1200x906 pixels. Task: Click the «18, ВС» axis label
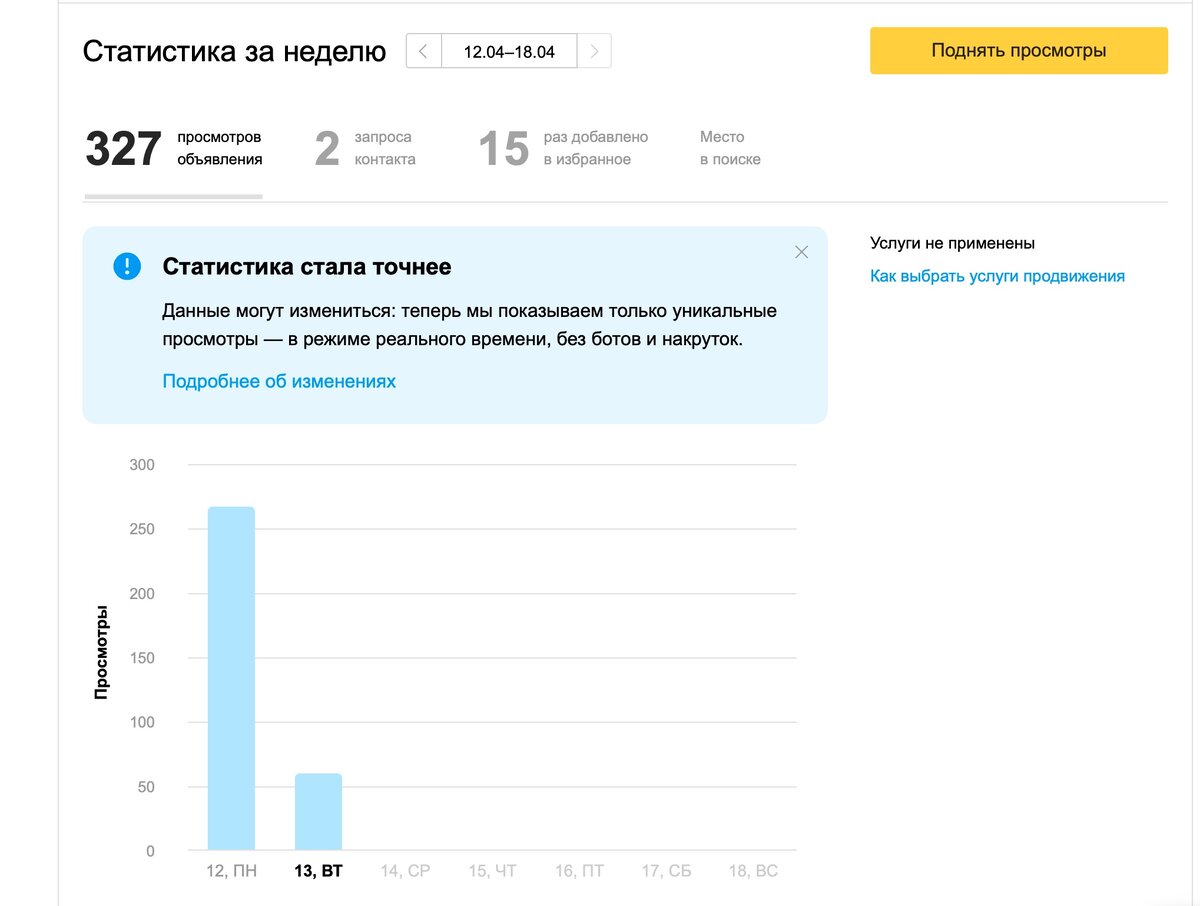pos(752,870)
